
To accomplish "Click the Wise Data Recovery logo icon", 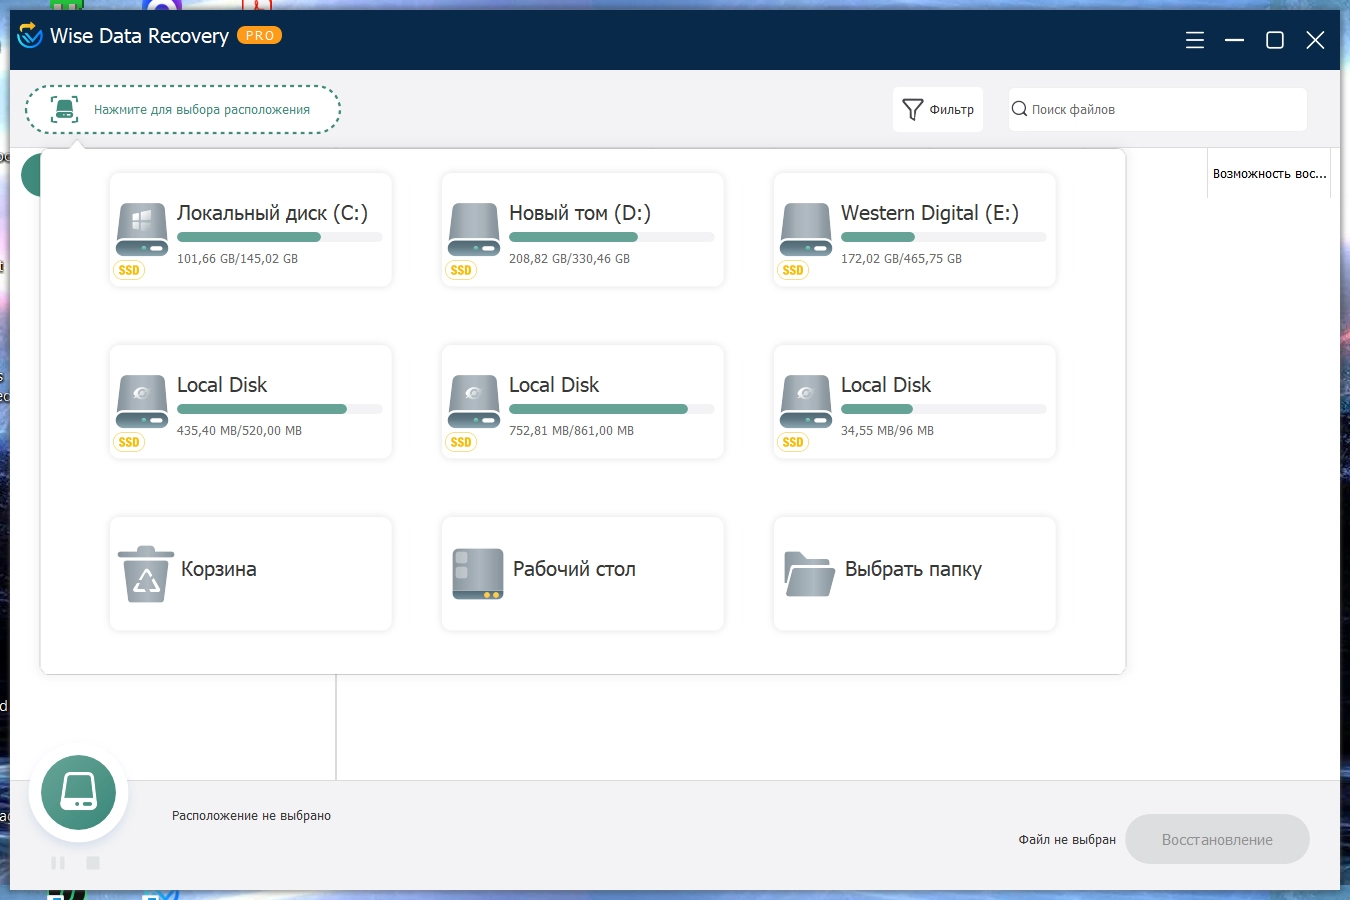I will [x=30, y=36].
